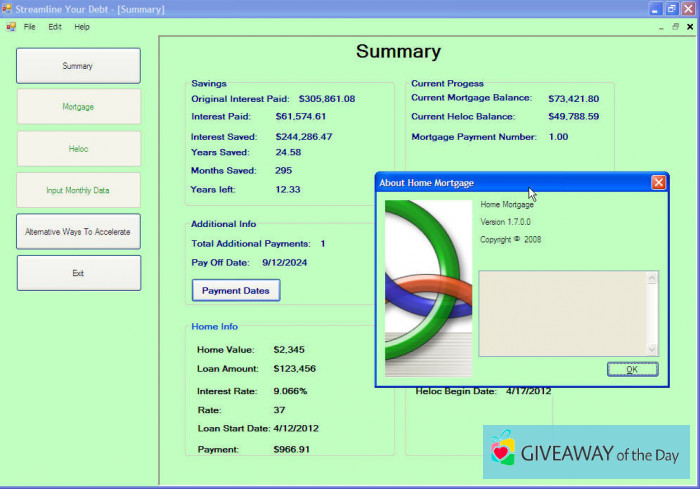This screenshot has width=700, height=489.
Task: Restore the Summary child window from menu bar
Action: pos(675,27)
